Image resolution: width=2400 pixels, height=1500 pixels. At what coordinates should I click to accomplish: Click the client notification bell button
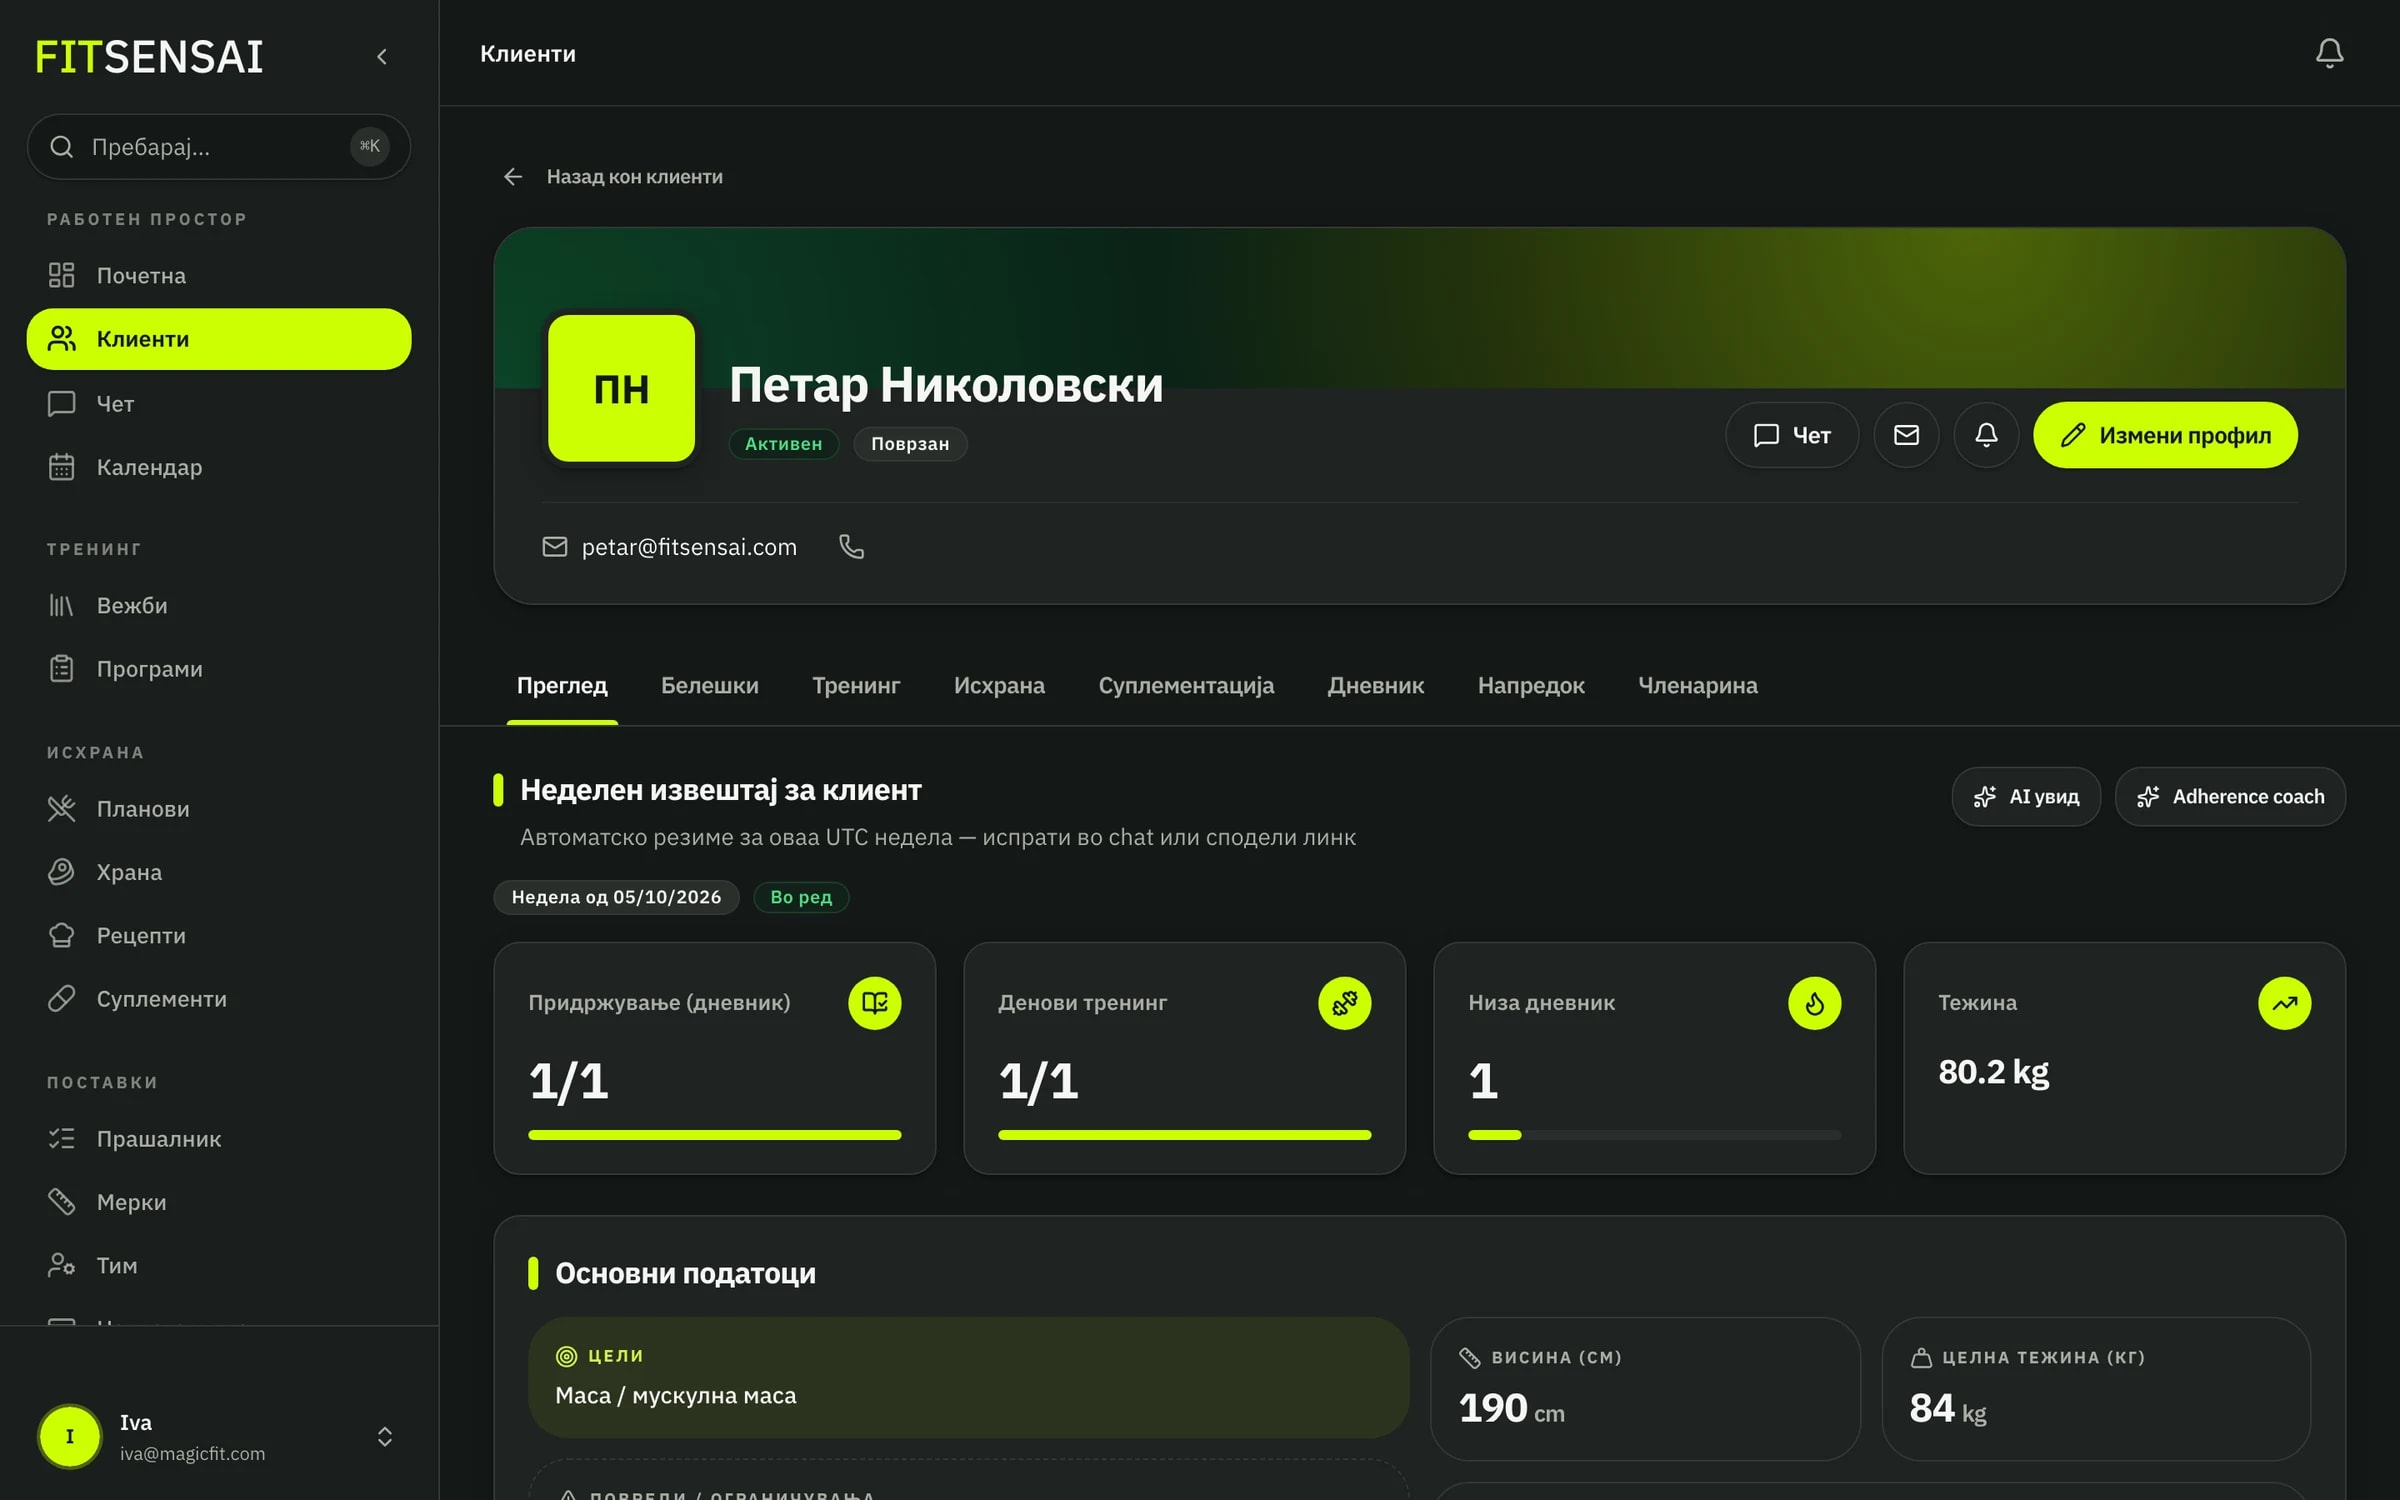pos(1986,435)
